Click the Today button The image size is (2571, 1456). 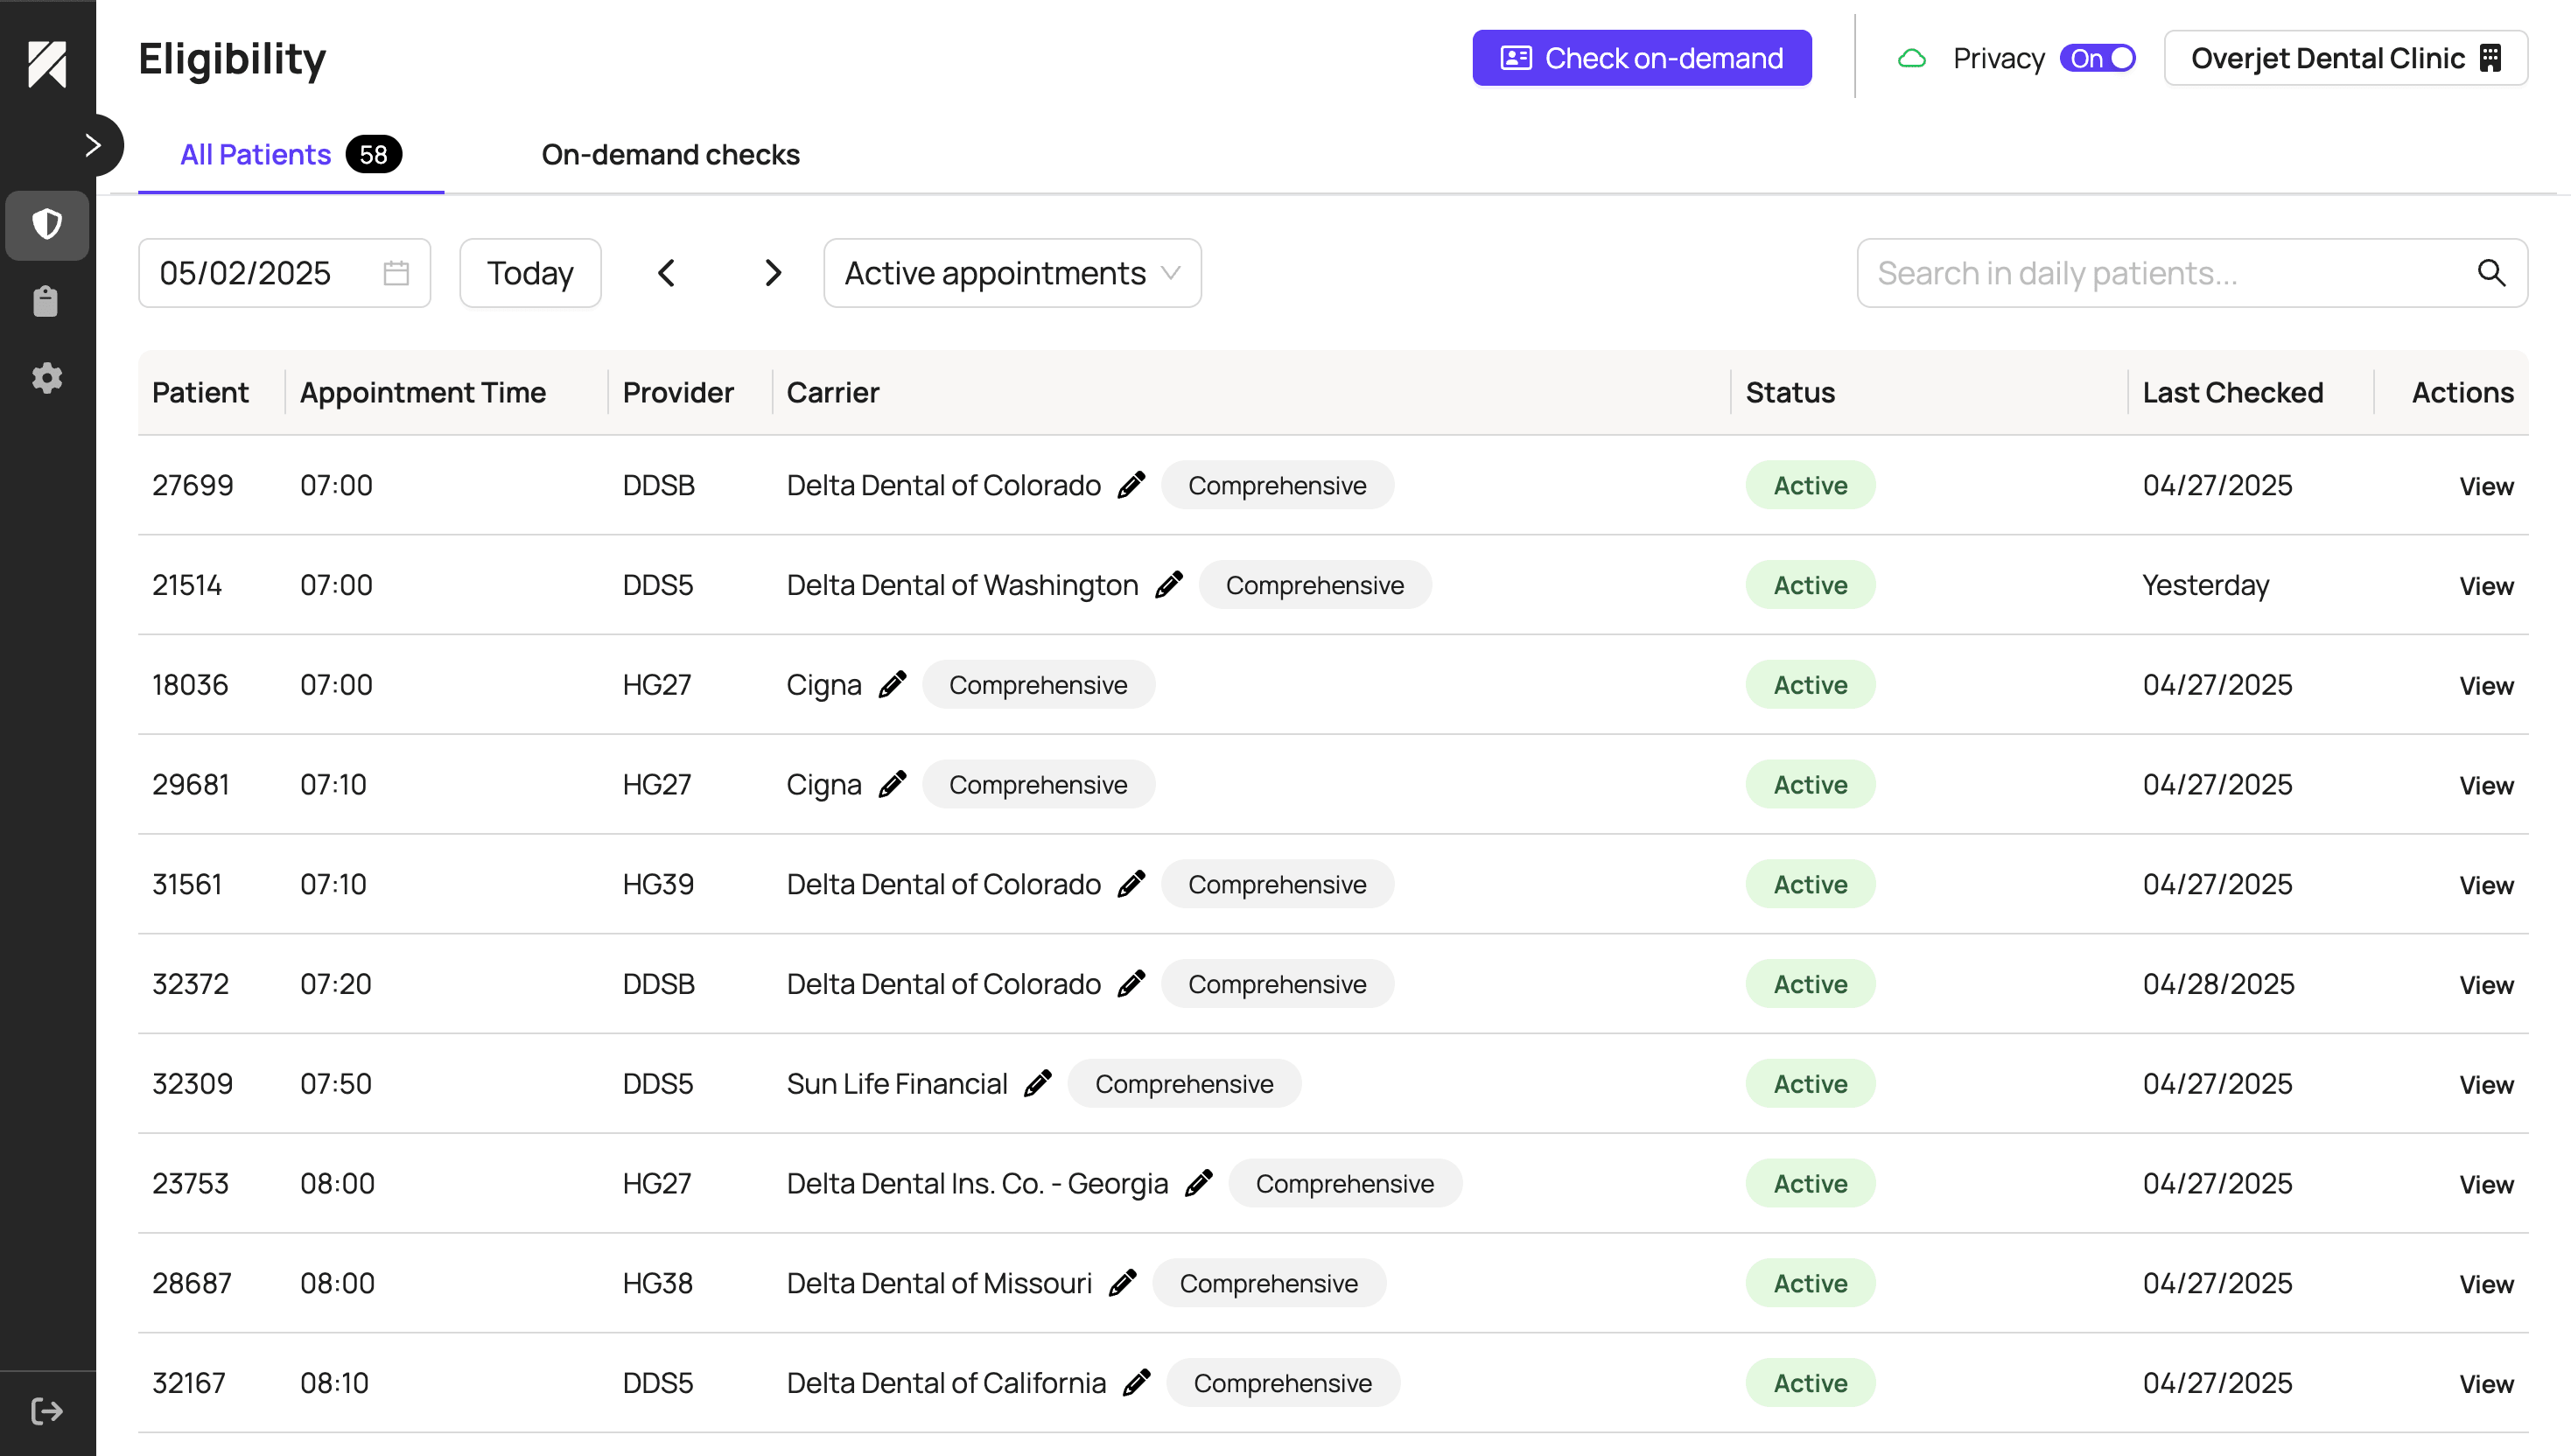[x=530, y=273]
